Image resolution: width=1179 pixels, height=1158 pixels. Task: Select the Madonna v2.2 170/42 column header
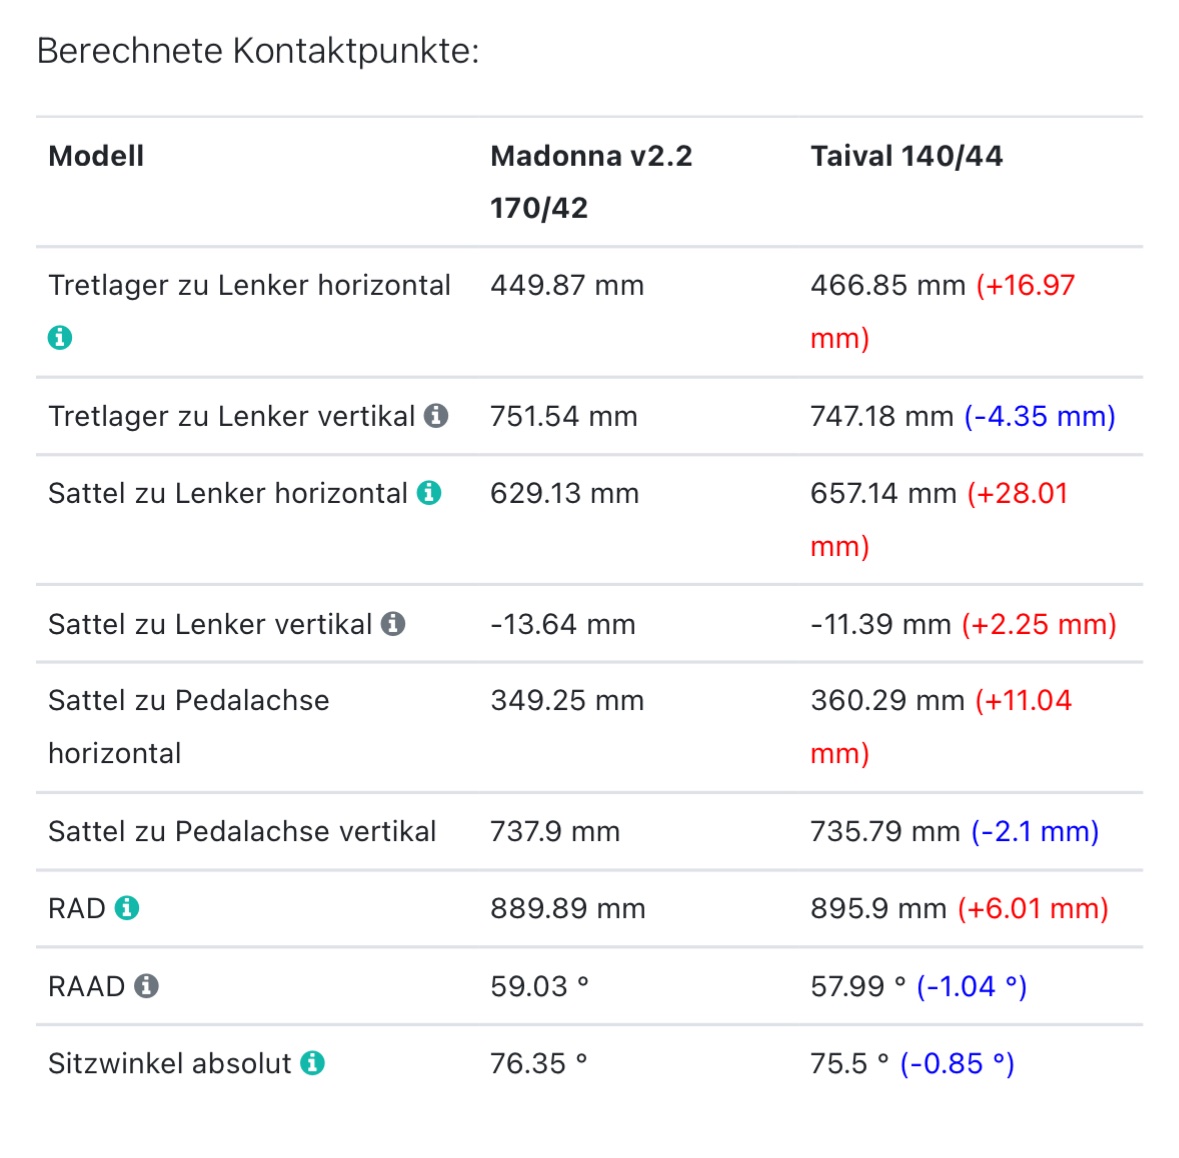590,181
